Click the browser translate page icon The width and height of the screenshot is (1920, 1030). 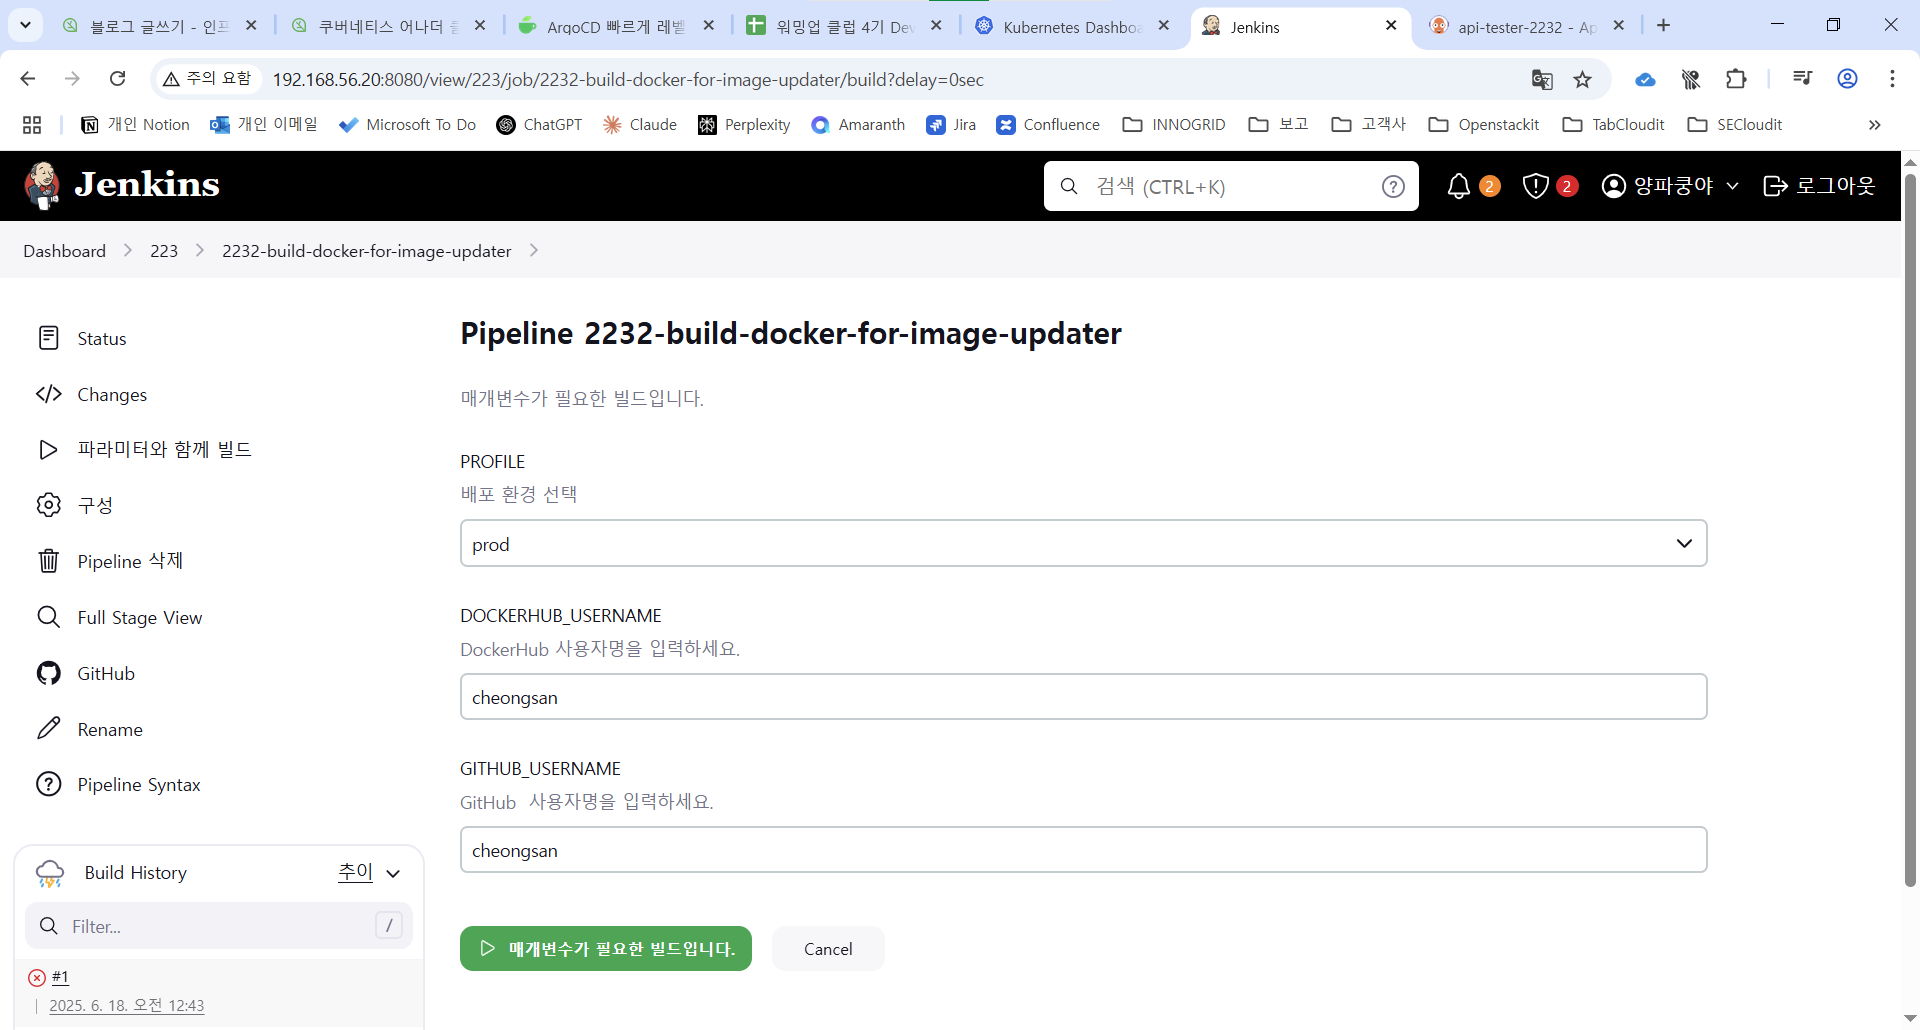click(1542, 79)
